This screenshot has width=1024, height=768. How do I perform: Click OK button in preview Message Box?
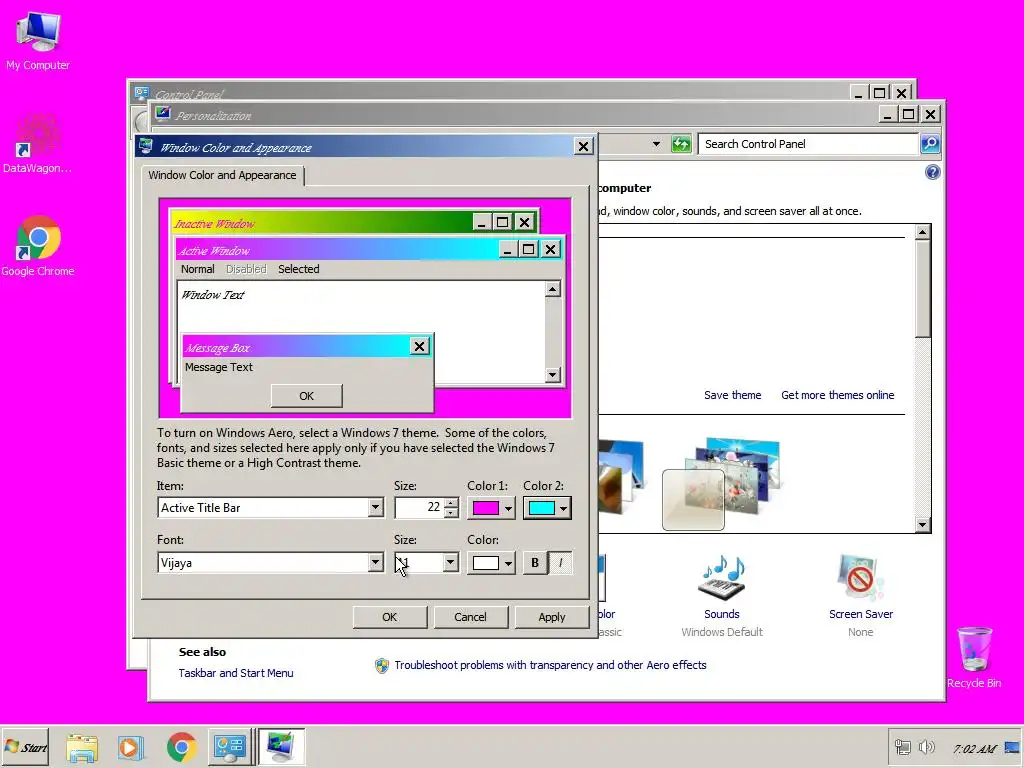[x=306, y=396]
